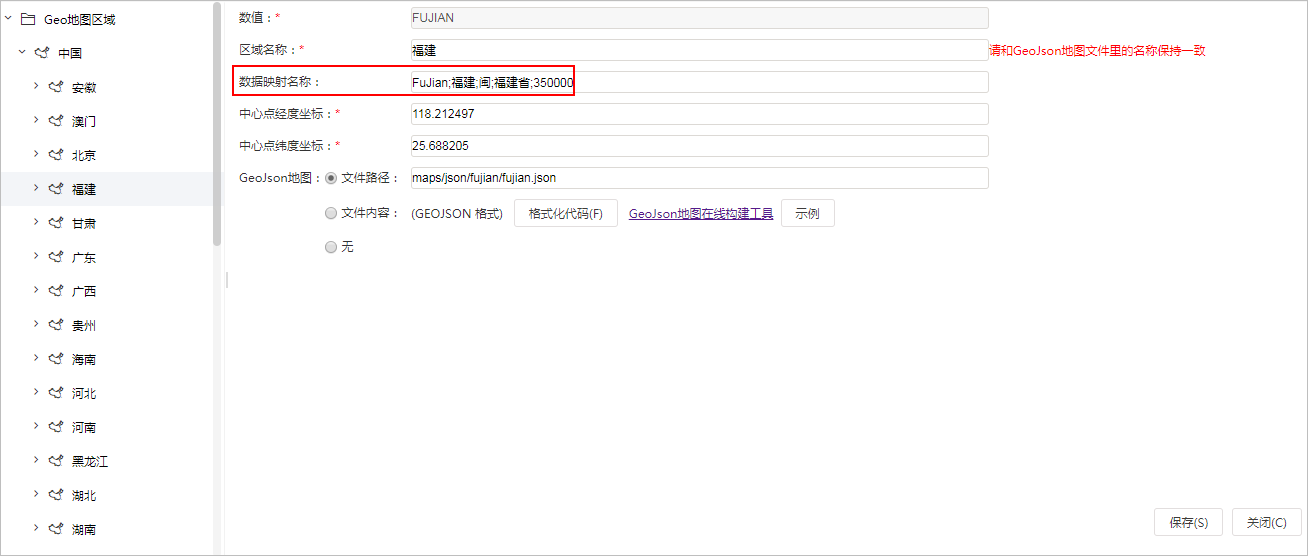Click the region icon next to 湖南
The image size is (1308, 556).
tap(56, 529)
